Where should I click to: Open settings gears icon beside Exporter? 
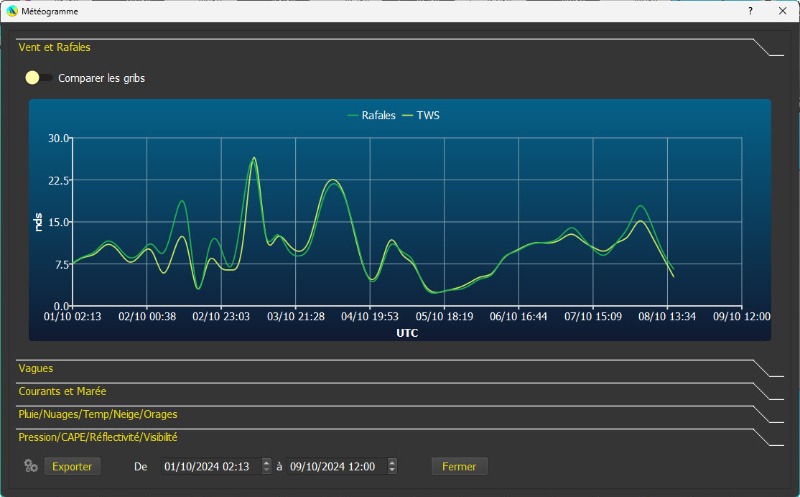(31, 466)
